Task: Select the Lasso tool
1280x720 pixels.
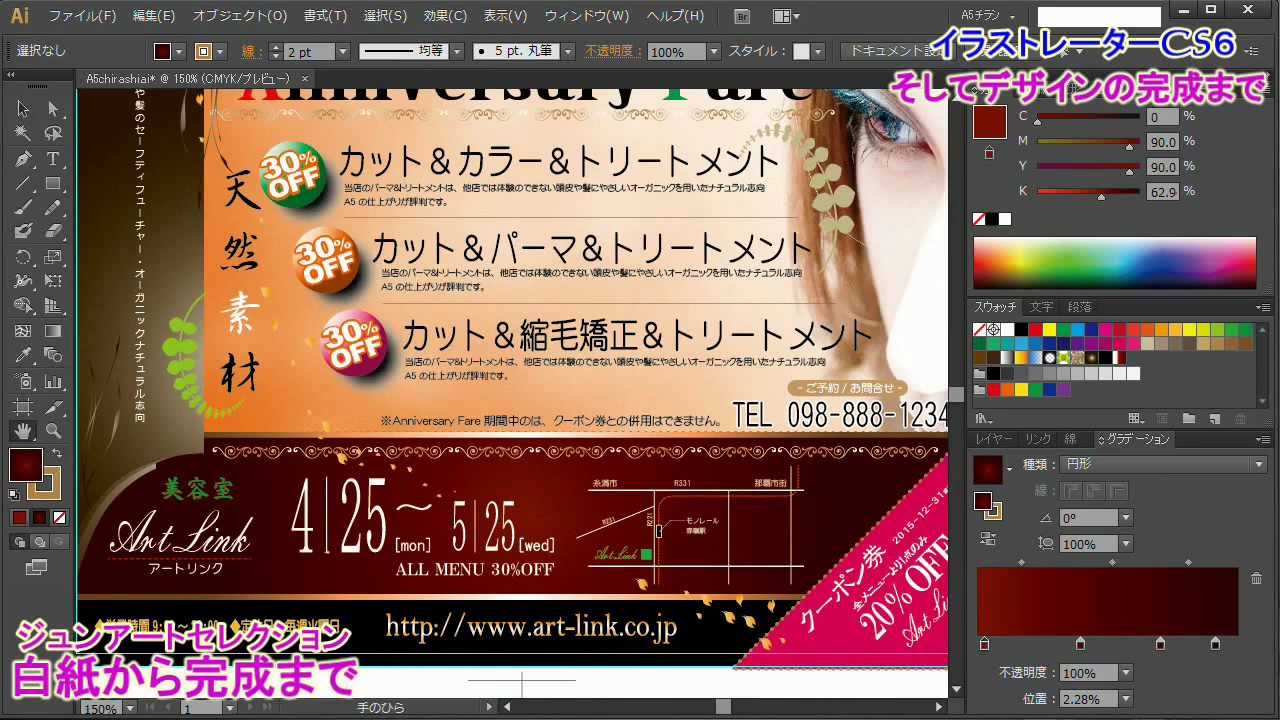Action: (53, 133)
